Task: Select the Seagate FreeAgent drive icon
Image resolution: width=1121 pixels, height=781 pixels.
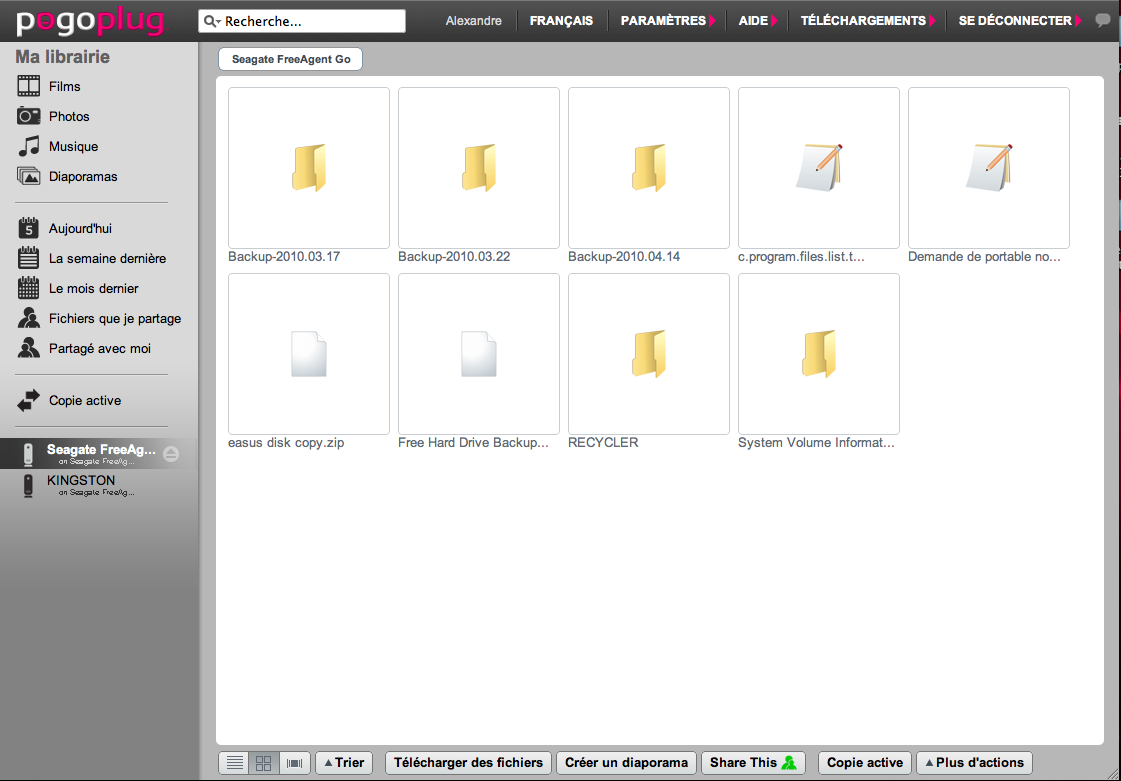Action: point(28,455)
